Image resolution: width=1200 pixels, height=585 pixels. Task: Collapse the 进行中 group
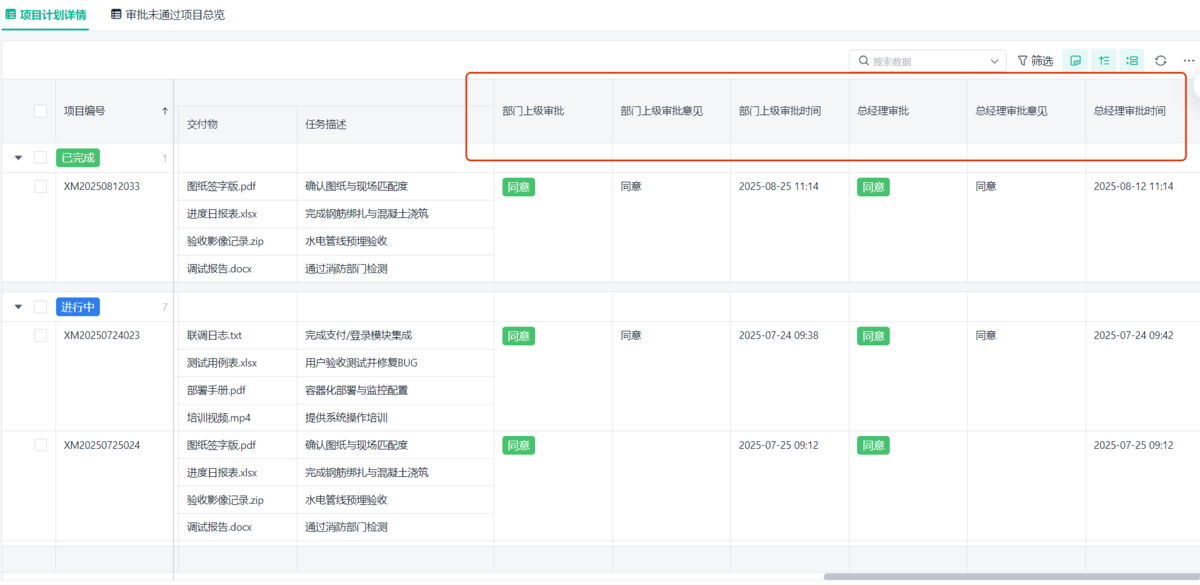tap(18, 307)
